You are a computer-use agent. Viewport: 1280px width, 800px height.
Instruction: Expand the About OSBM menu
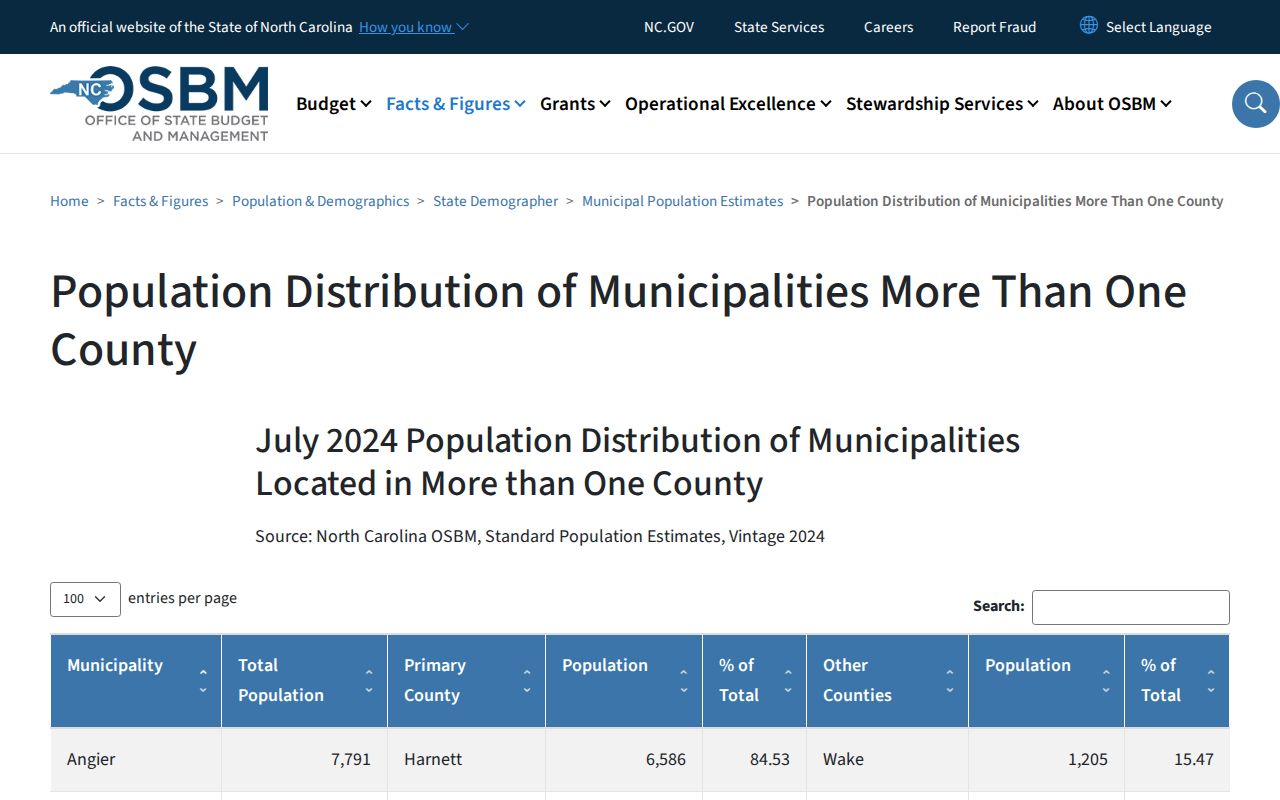tap(1112, 103)
